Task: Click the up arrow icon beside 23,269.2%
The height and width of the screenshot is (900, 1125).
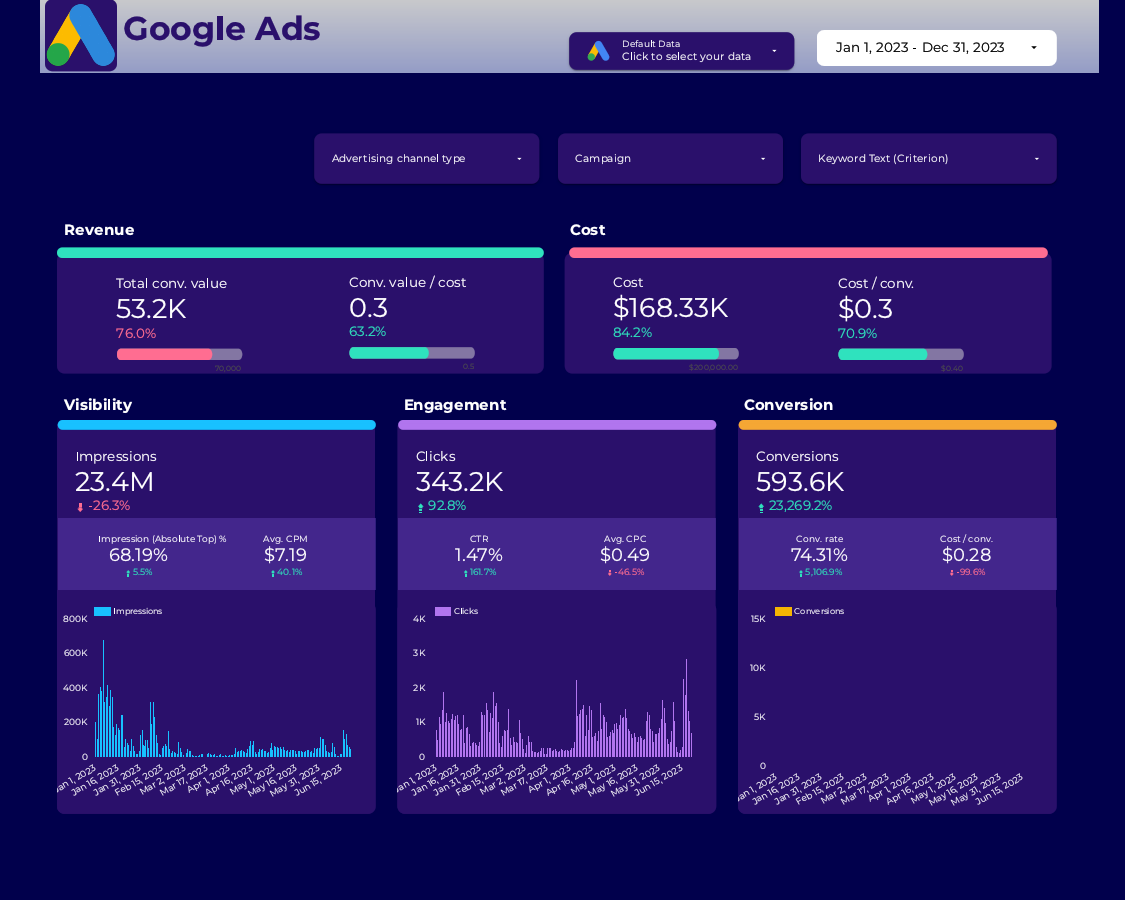Action: tap(763, 506)
